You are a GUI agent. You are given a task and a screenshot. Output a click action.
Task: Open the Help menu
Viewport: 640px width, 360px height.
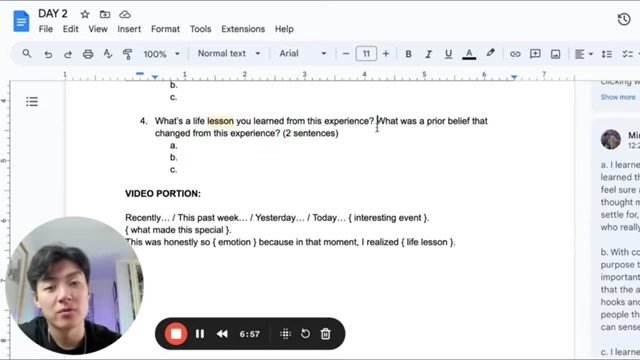[x=284, y=29]
